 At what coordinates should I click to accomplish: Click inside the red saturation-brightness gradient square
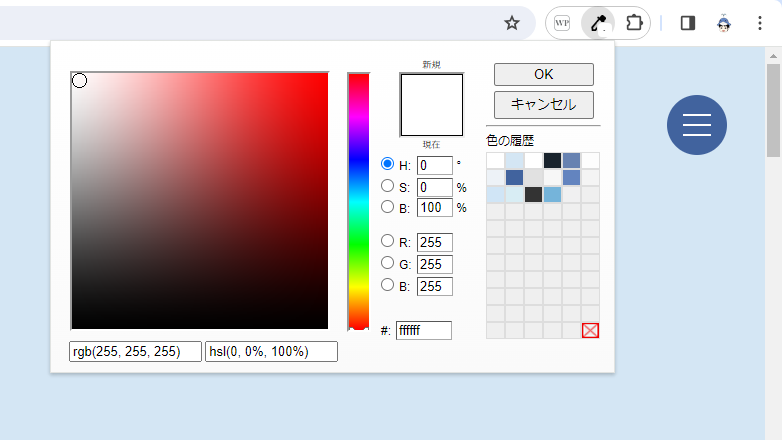coord(199,201)
